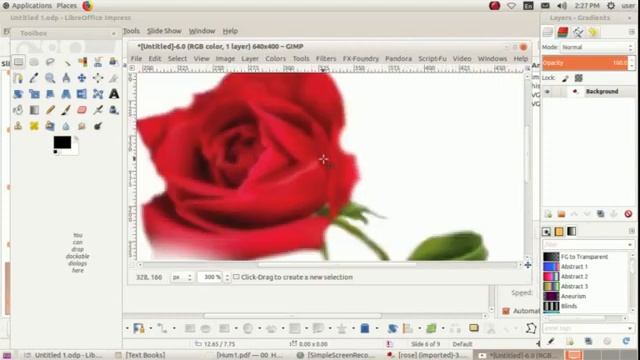Toggle the Automatic checkbox in Impress
Screen dimensions: 640x360
[x=506, y=311]
